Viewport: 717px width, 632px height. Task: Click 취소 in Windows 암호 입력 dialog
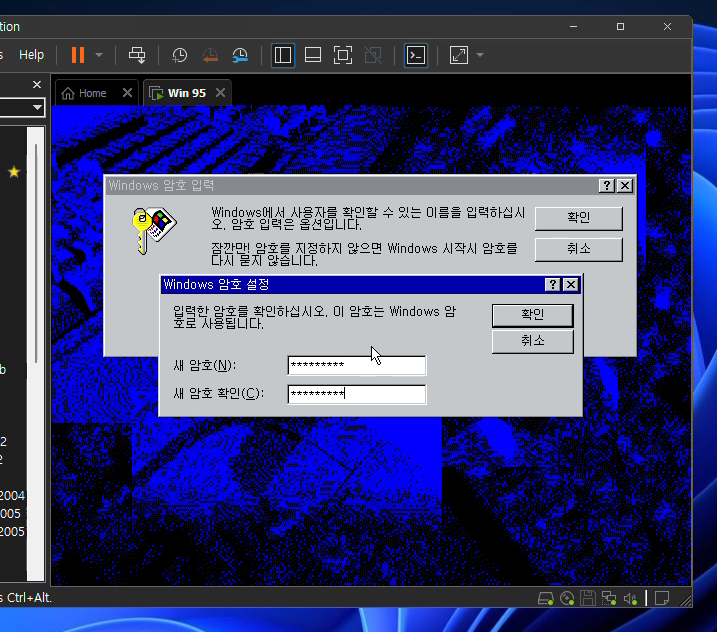coord(578,249)
